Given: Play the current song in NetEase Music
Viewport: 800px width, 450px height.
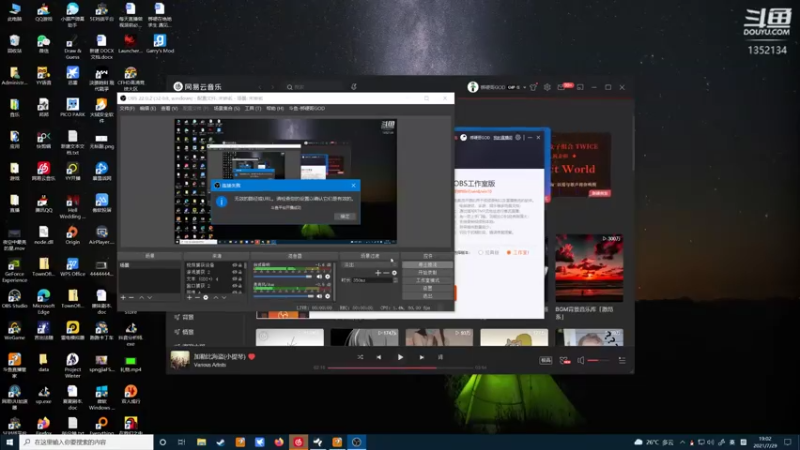Looking at the screenshot, I should coord(400,357).
